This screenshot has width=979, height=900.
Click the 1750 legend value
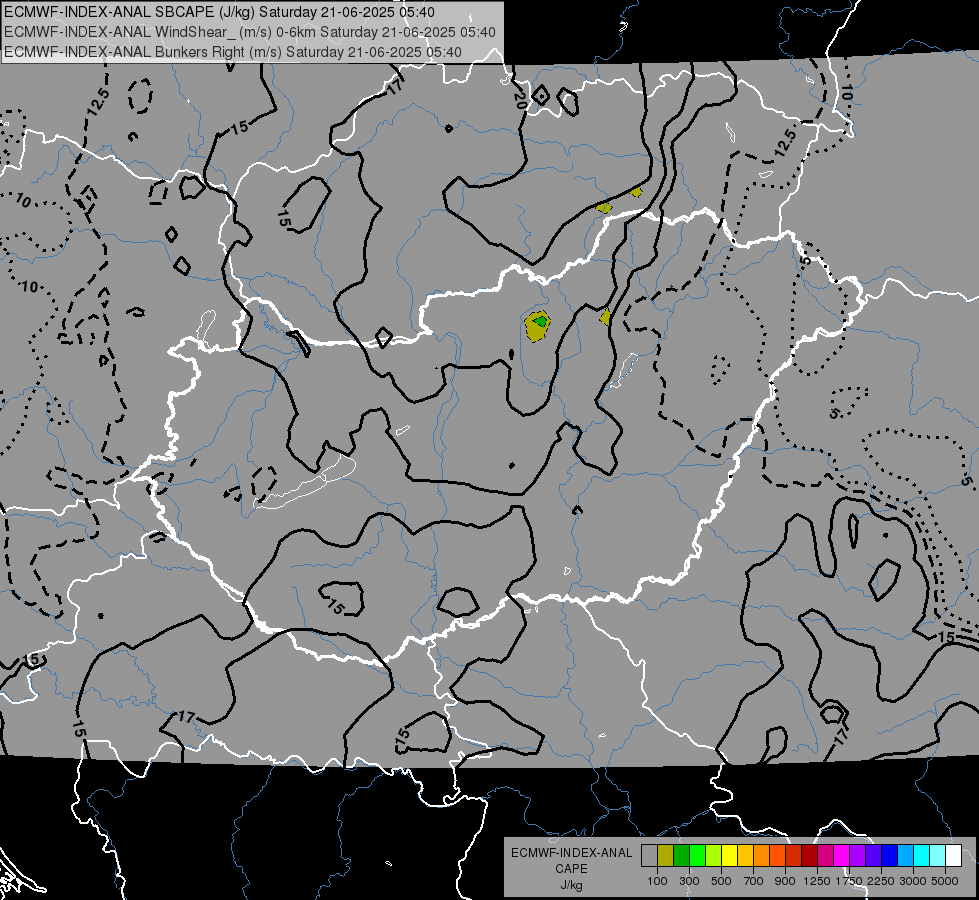tap(849, 881)
